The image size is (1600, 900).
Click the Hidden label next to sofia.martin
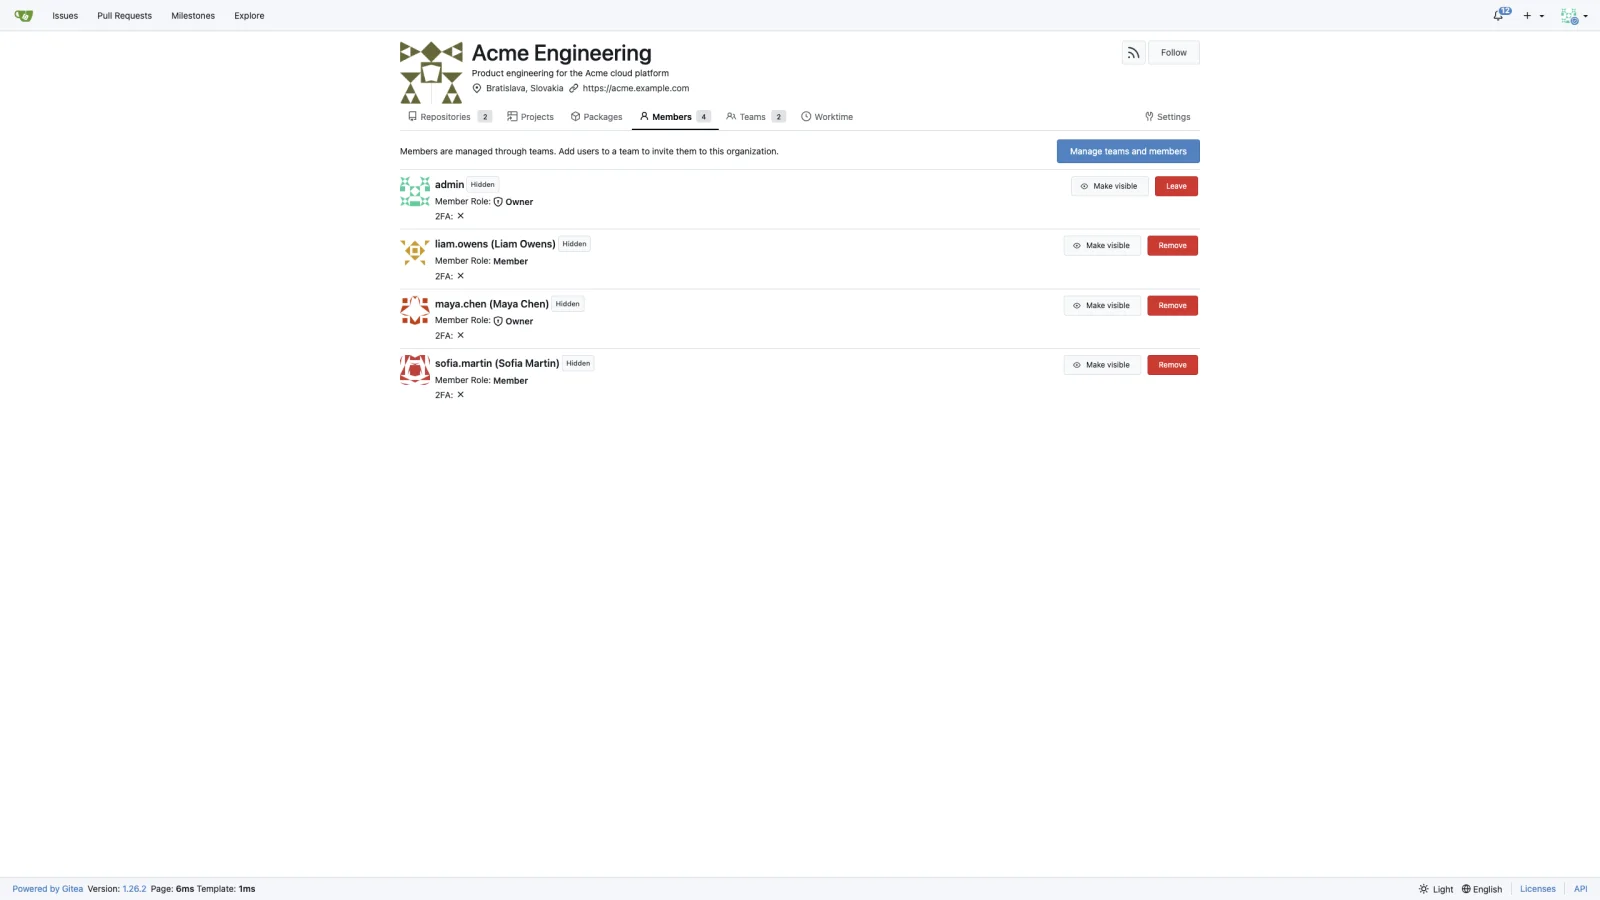(x=578, y=363)
